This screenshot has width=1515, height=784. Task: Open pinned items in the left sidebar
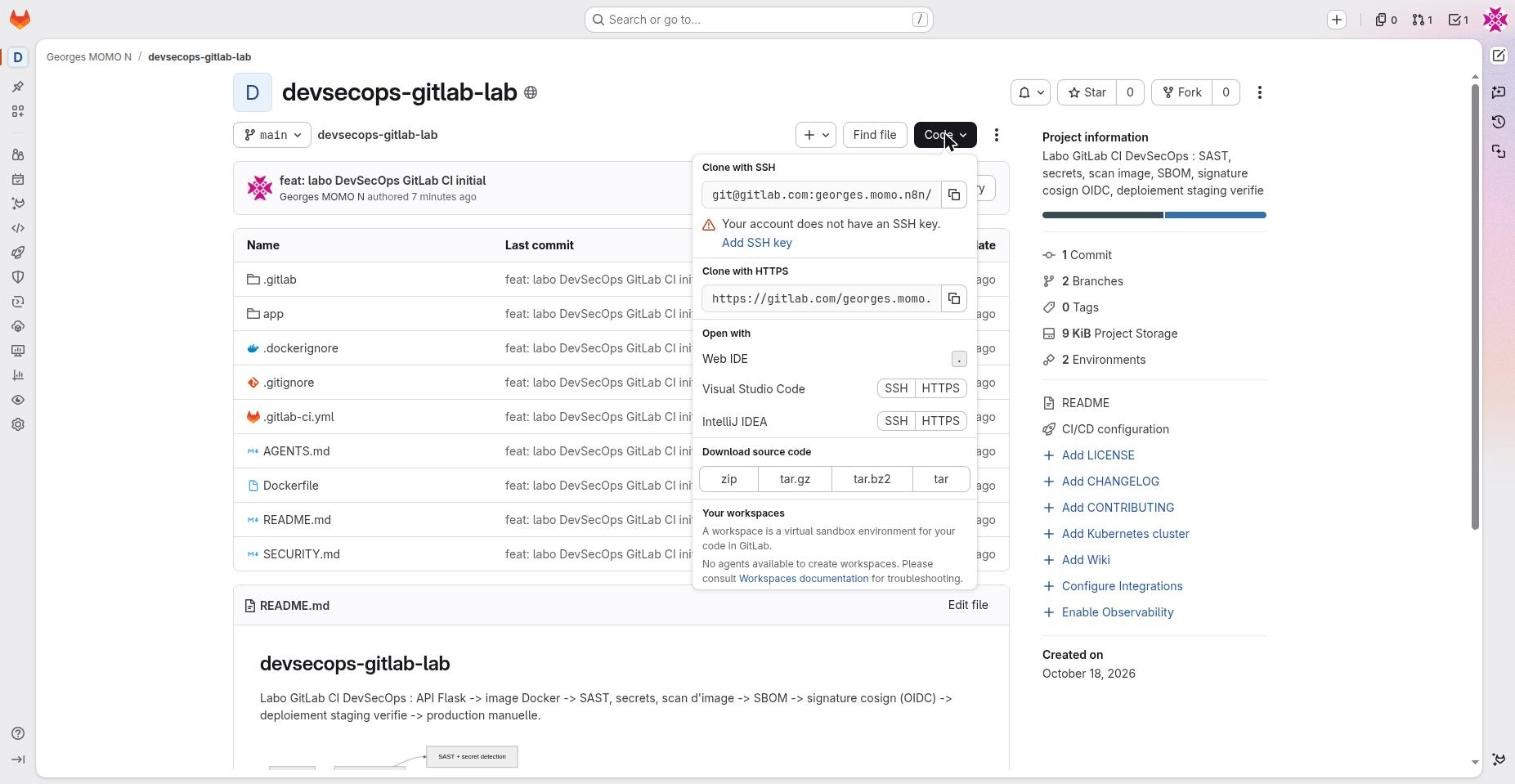coord(17,87)
